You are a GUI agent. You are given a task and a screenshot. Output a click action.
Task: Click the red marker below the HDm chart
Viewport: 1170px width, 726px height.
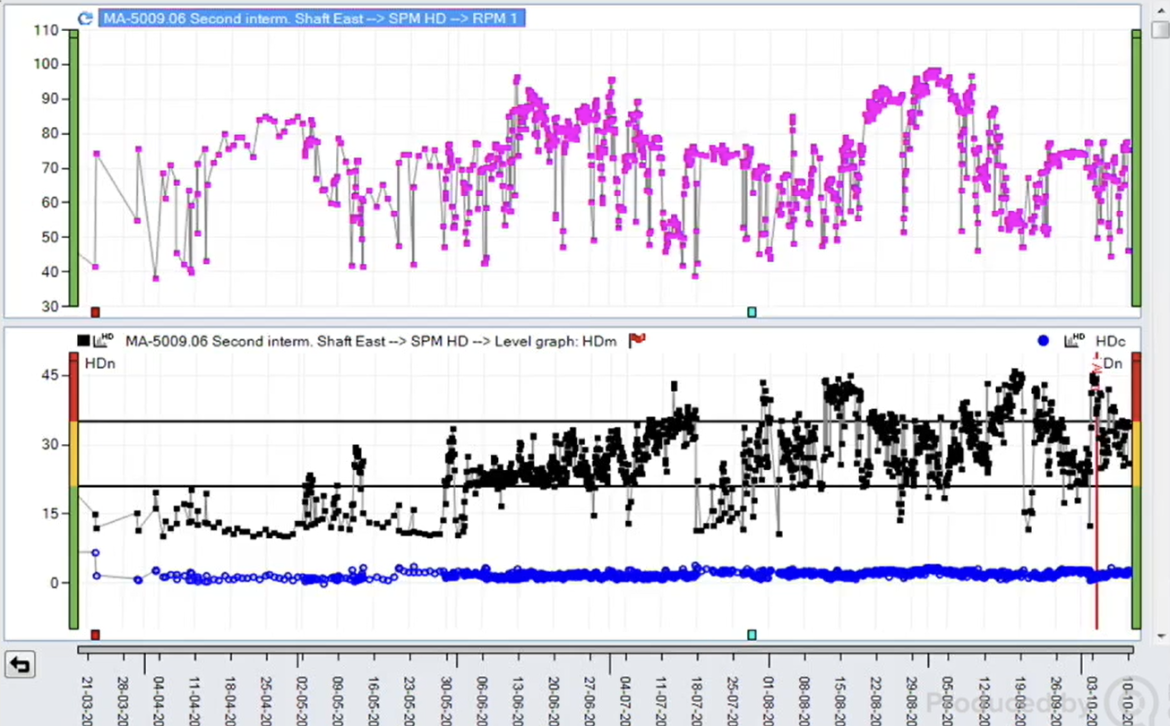(x=95, y=634)
